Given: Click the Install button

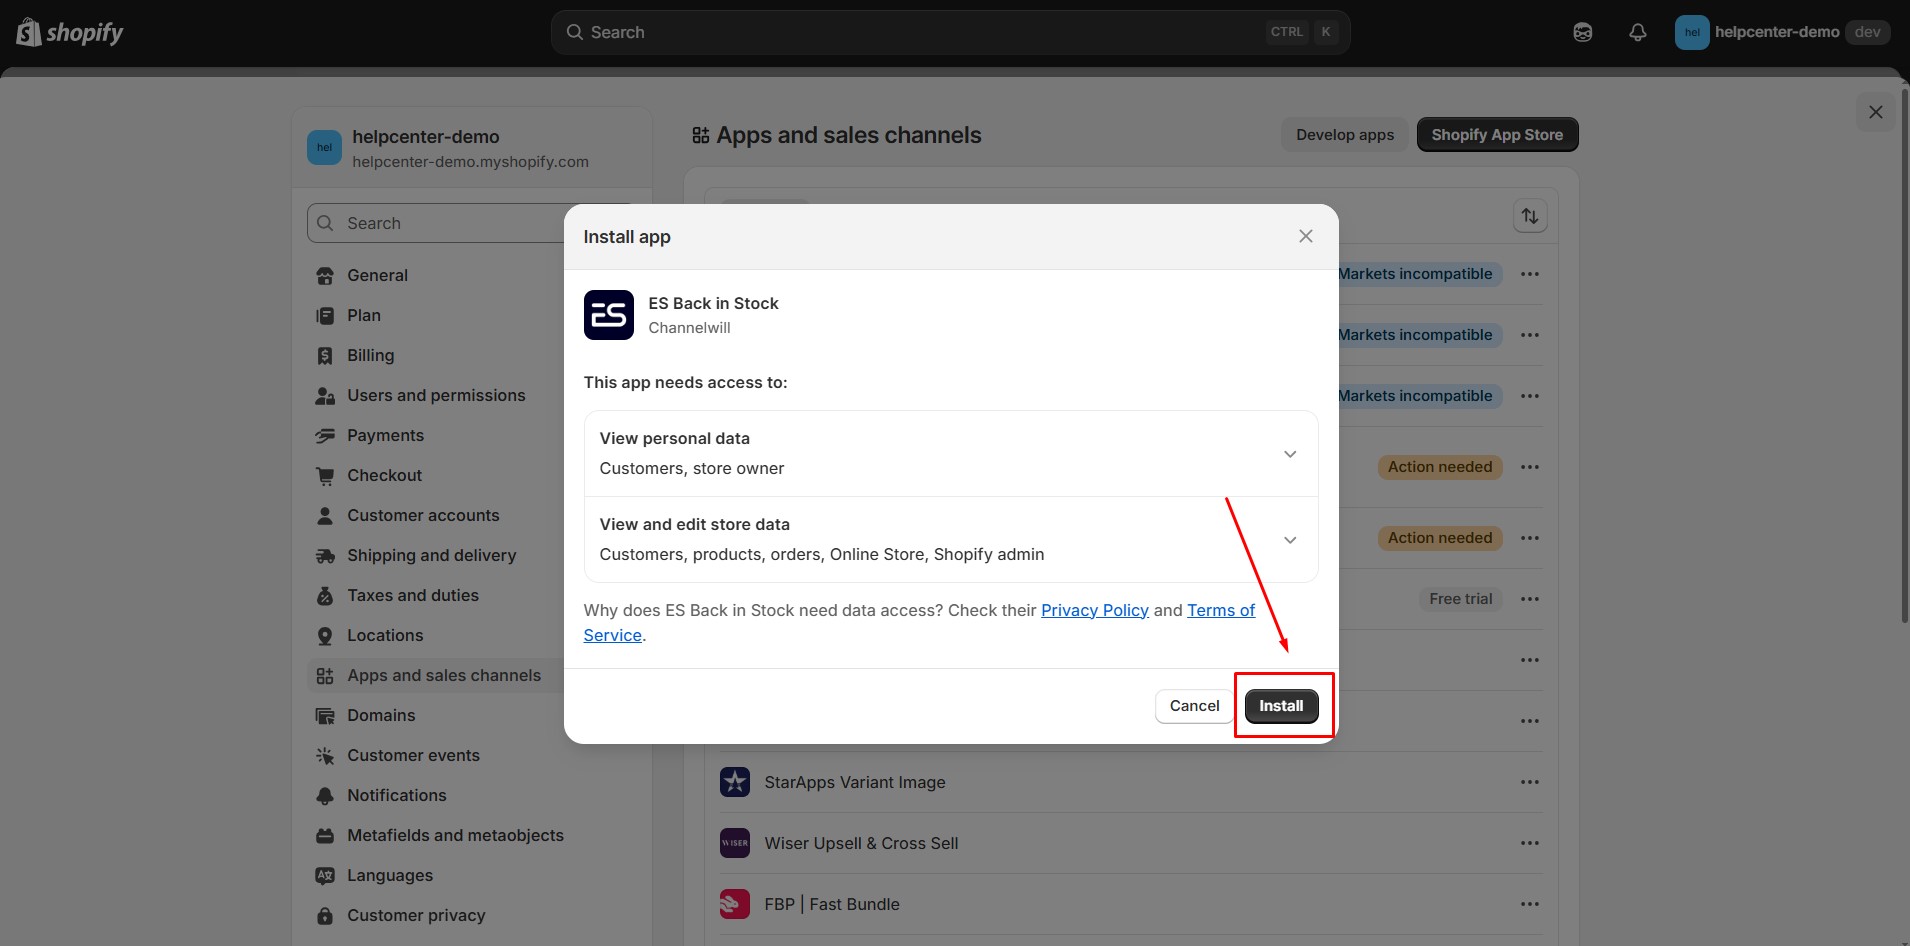Looking at the screenshot, I should point(1281,706).
